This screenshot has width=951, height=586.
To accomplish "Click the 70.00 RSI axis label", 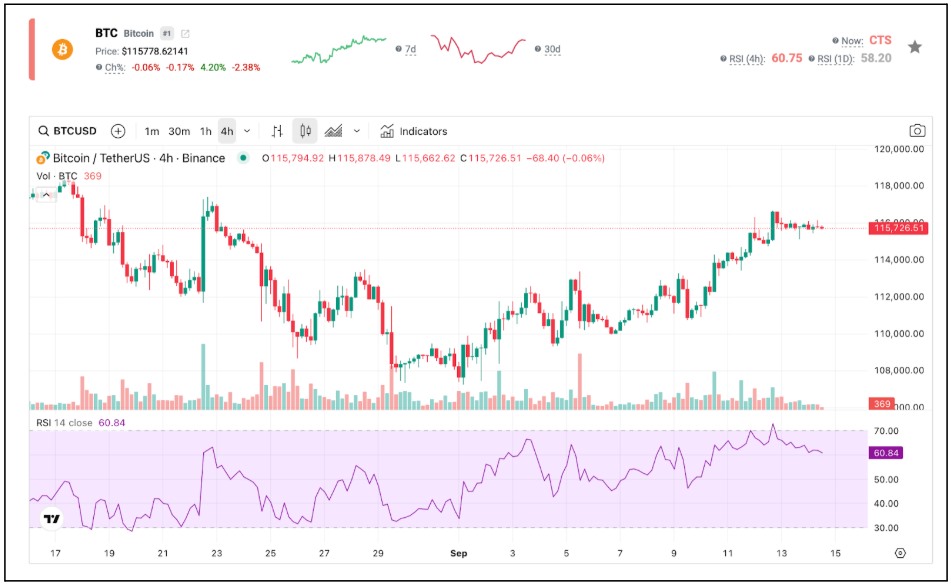I will point(885,431).
